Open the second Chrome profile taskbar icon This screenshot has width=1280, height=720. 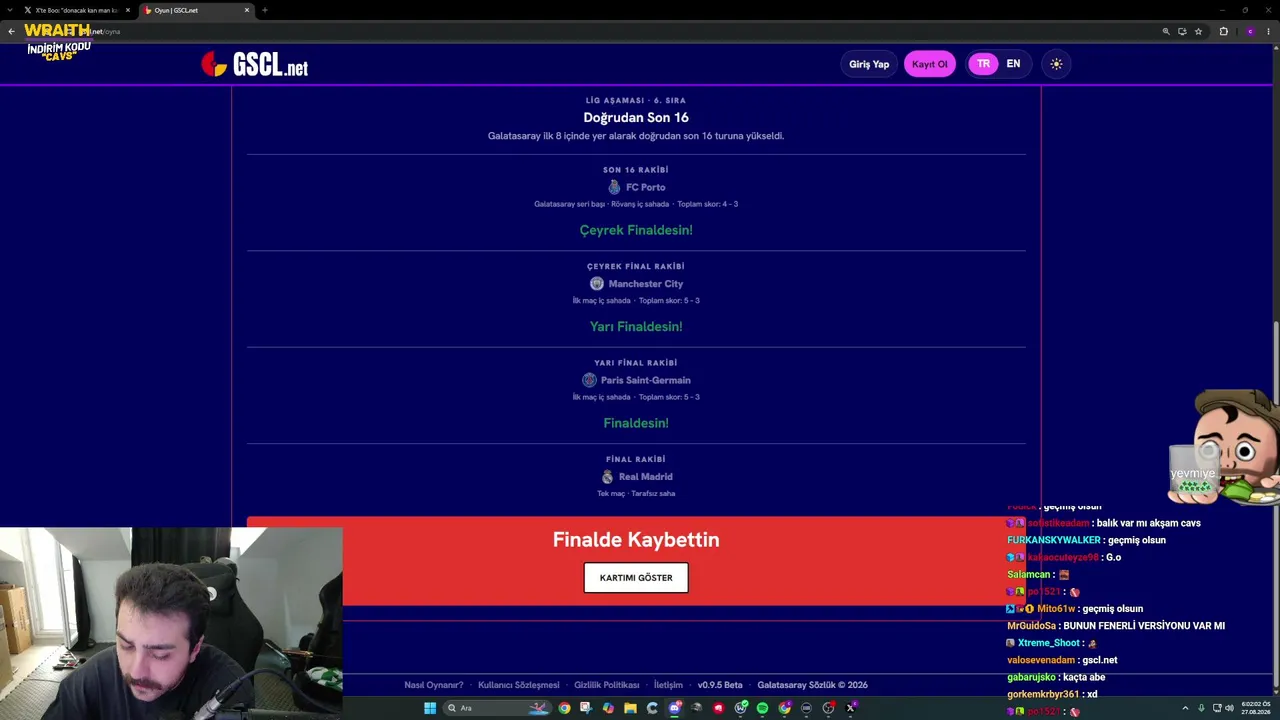784,708
